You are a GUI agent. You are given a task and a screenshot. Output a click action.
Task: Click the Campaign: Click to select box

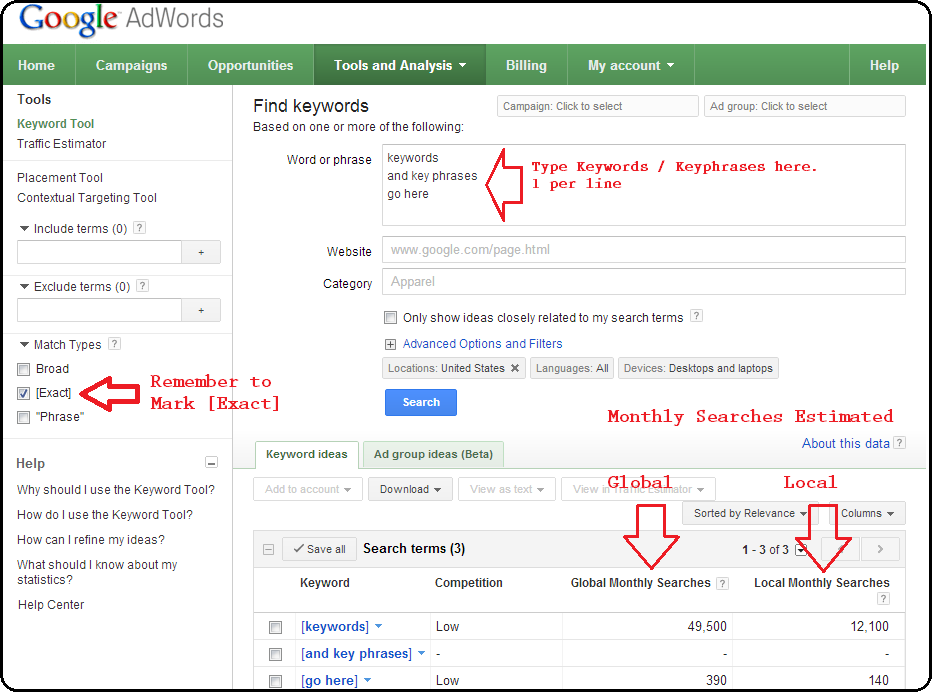(x=598, y=106)
